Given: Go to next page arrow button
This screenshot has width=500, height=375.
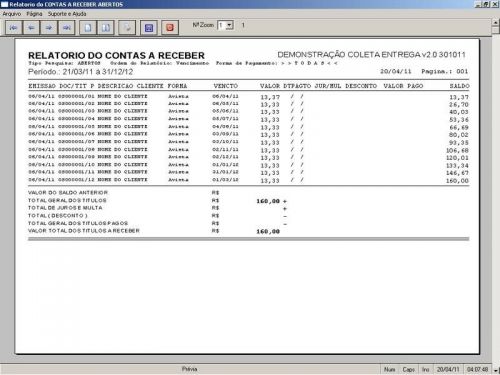Looking at the screenshot, I should tap(49, 27).
